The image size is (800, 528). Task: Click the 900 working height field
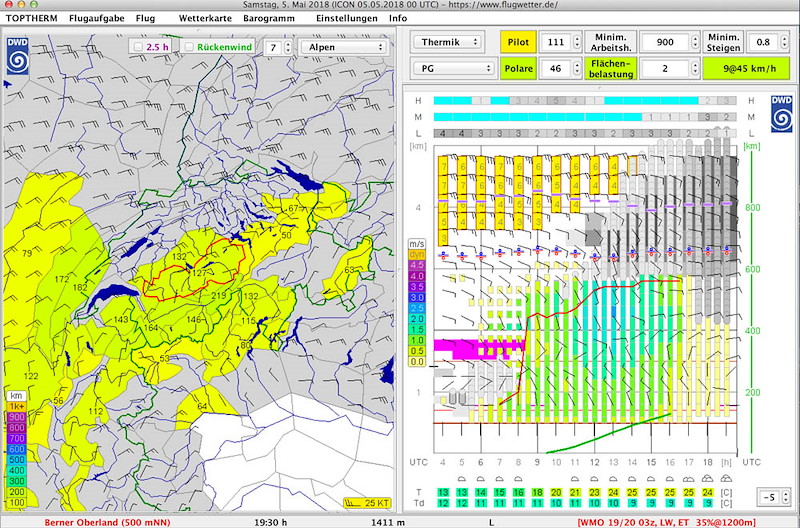point(665,42)
